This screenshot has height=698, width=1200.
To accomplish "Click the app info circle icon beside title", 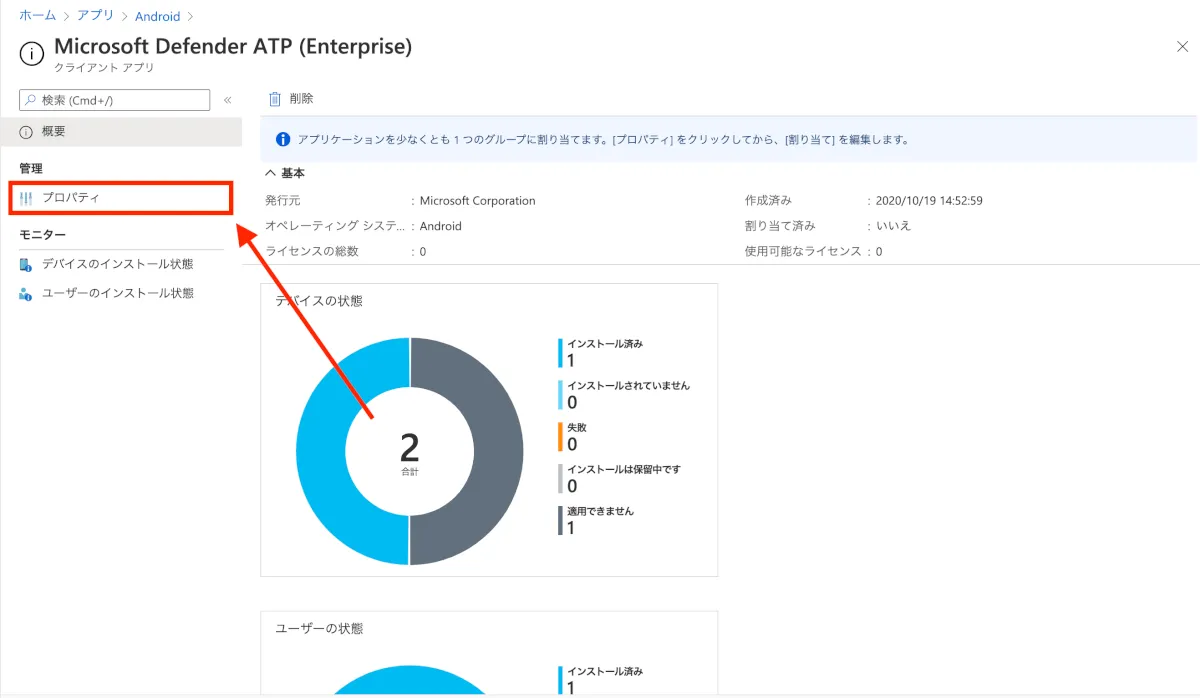I will point(32,53).
